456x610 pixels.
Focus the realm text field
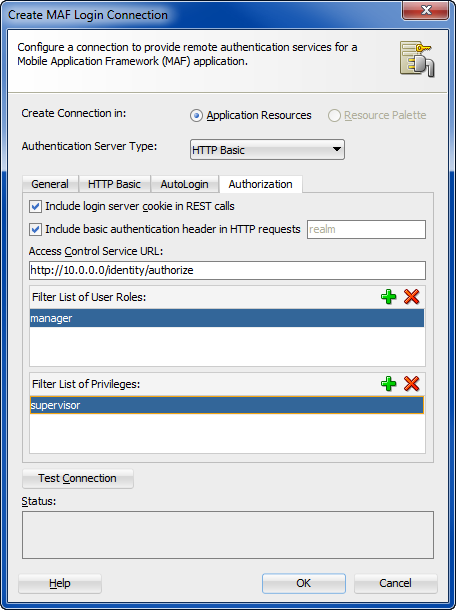tap(366, 229)
